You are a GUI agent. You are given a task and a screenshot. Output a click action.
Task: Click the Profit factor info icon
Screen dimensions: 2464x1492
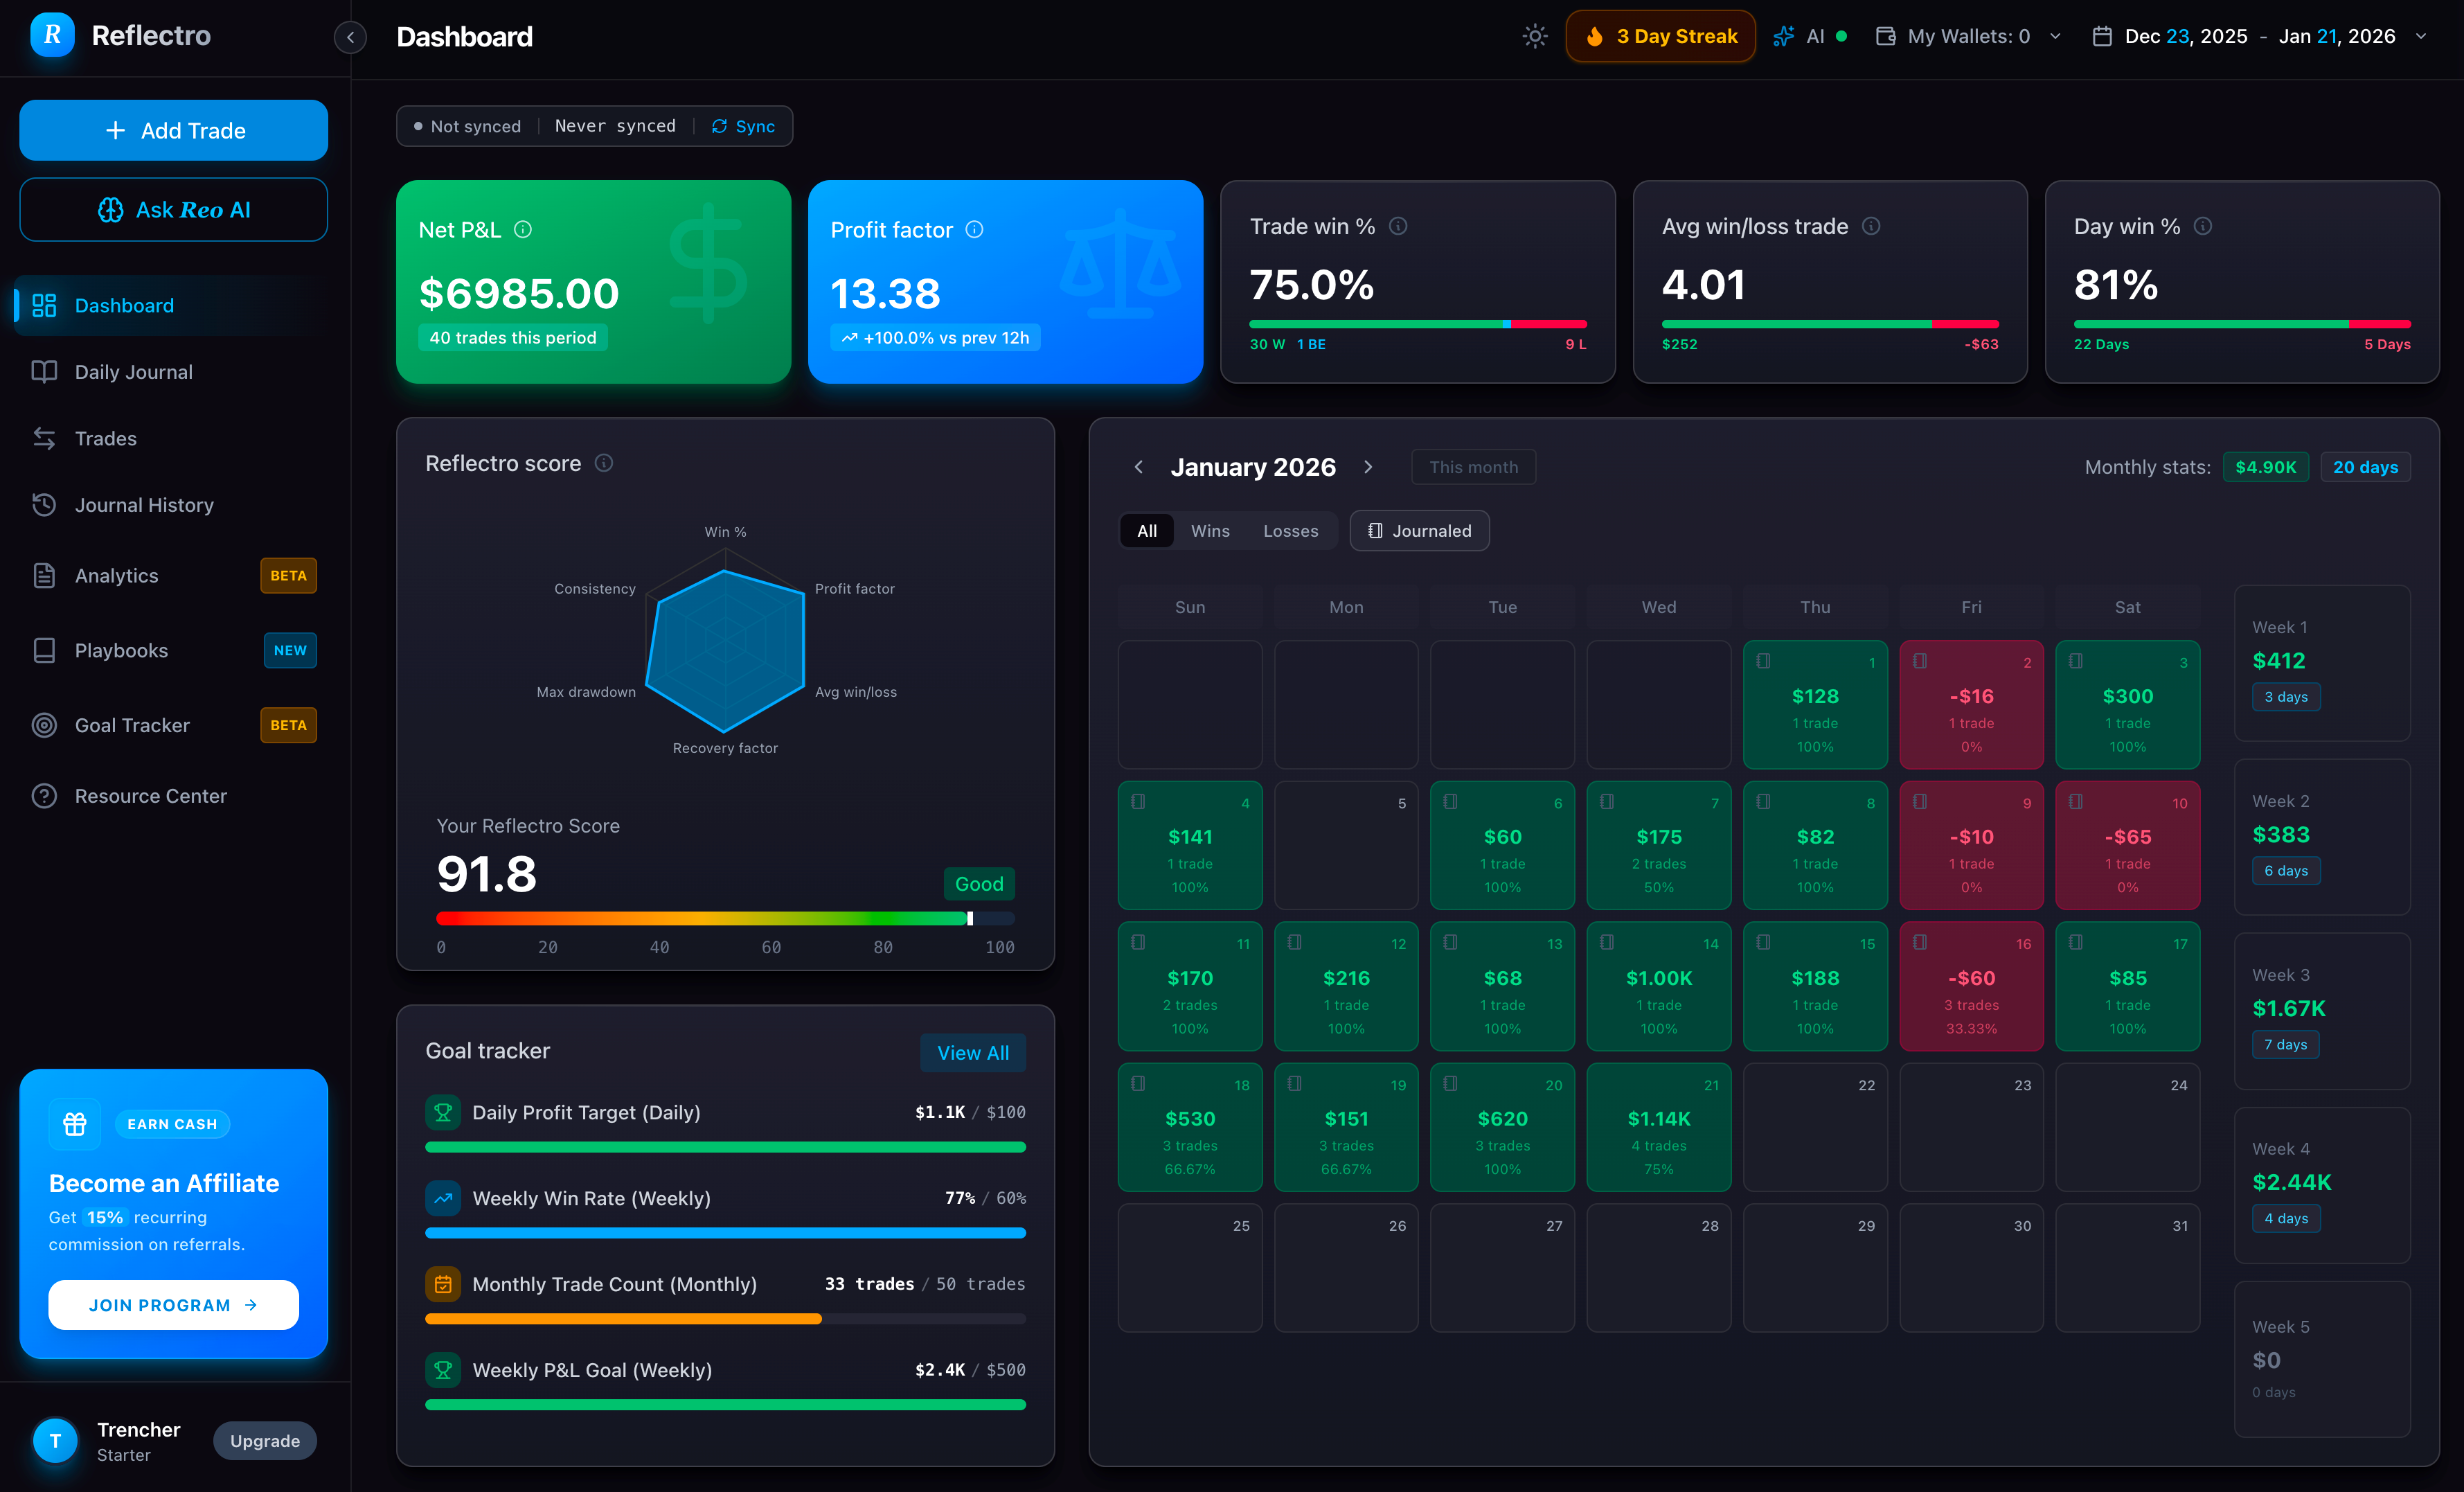pyautogui.click(x=975, y=229)
